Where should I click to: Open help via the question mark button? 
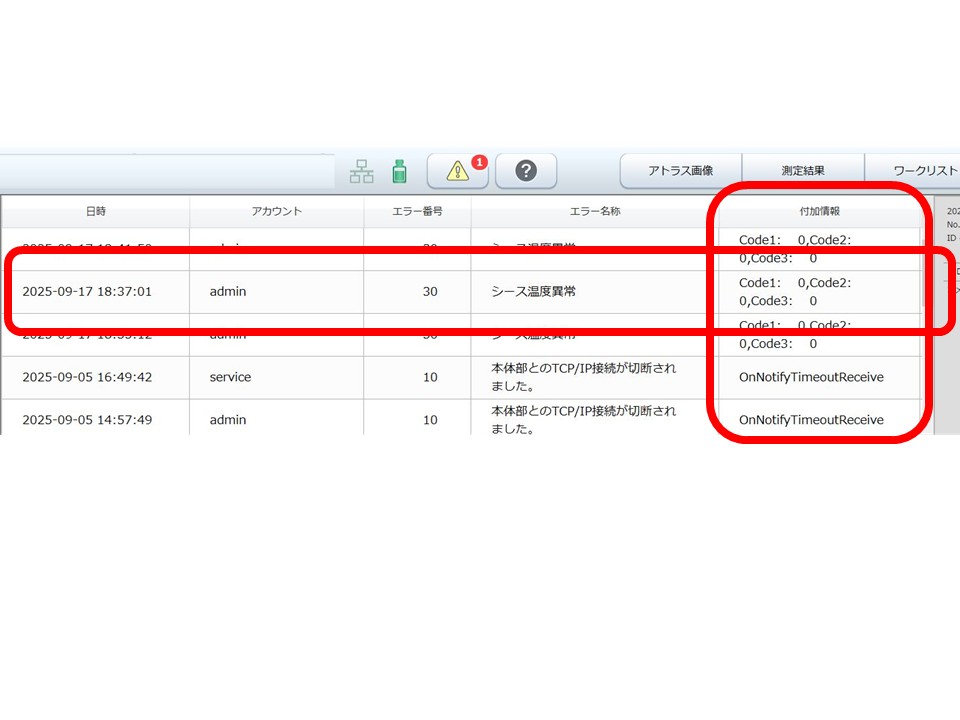pyautogui.click(x=526, y=172)
